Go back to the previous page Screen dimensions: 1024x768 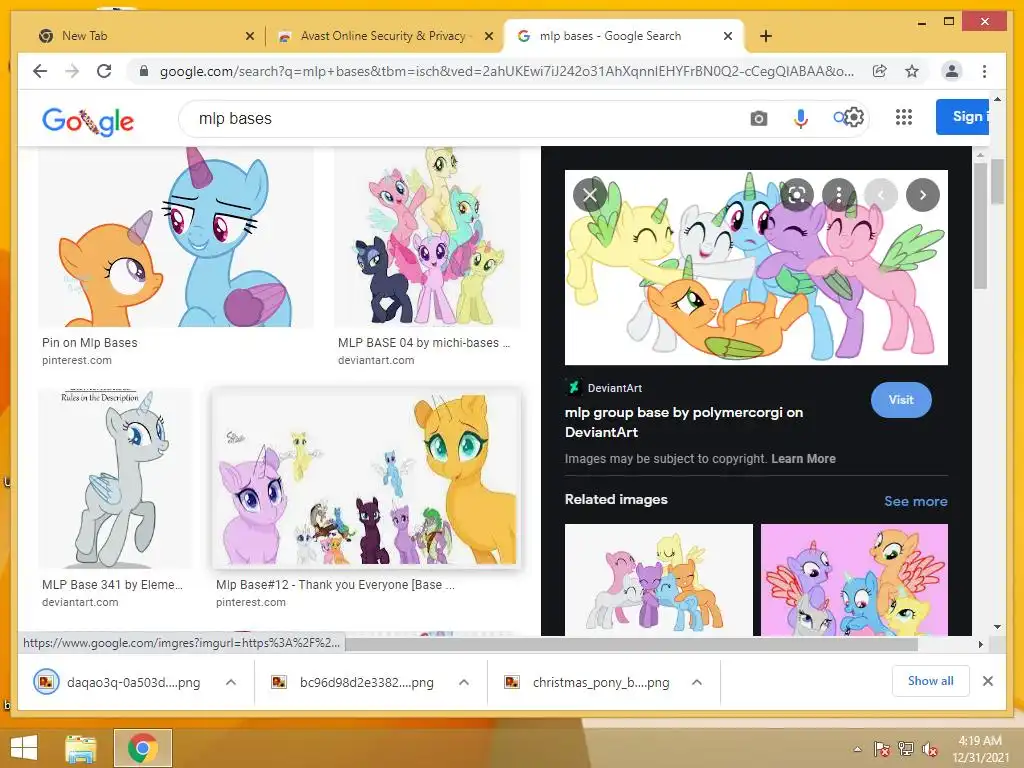[x=40, y=71]
